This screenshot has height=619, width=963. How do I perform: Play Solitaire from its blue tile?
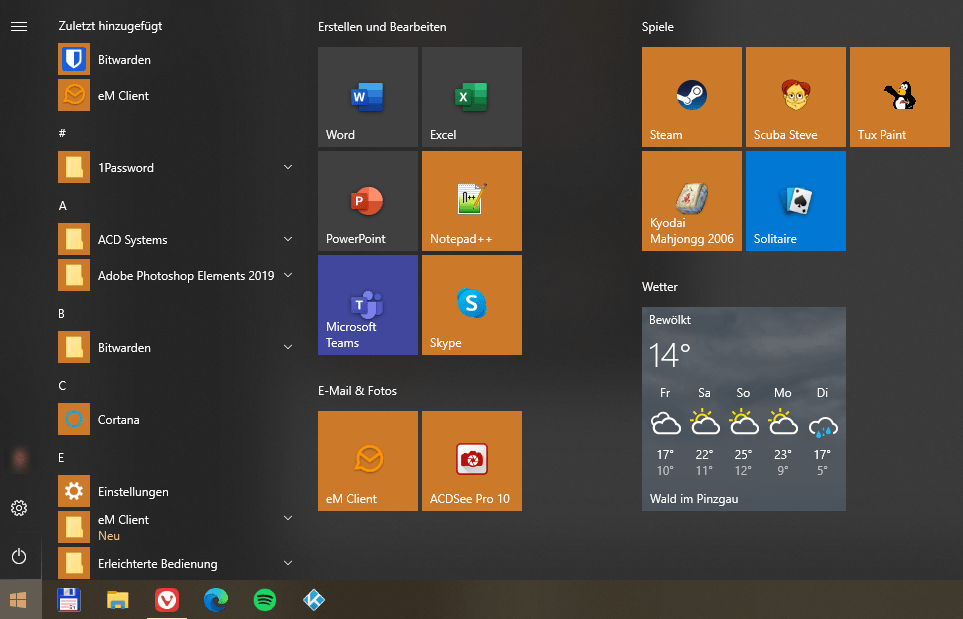coord(796,201)
